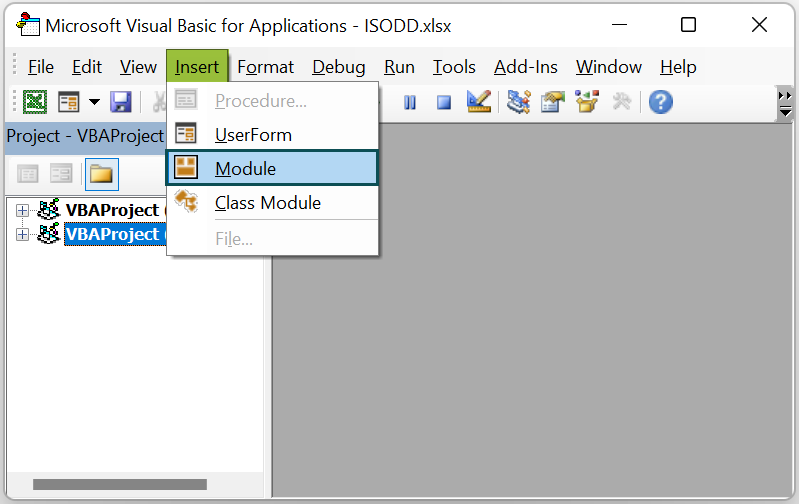Open the Run menu
799x504 pixels.
coord(399,67)
